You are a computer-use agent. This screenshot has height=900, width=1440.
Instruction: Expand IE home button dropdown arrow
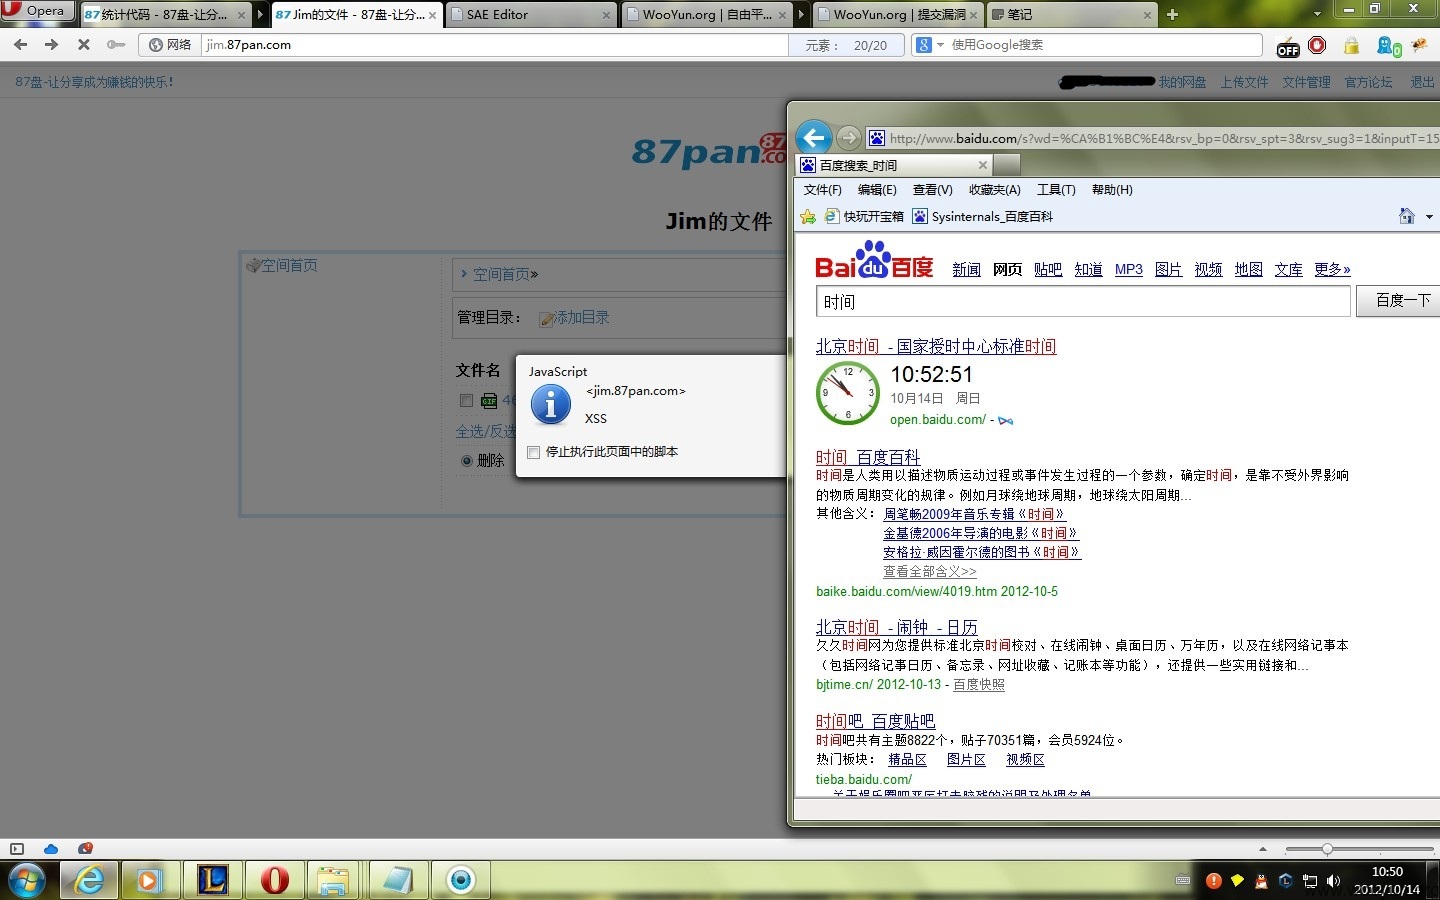click(x=1429, y=217)
